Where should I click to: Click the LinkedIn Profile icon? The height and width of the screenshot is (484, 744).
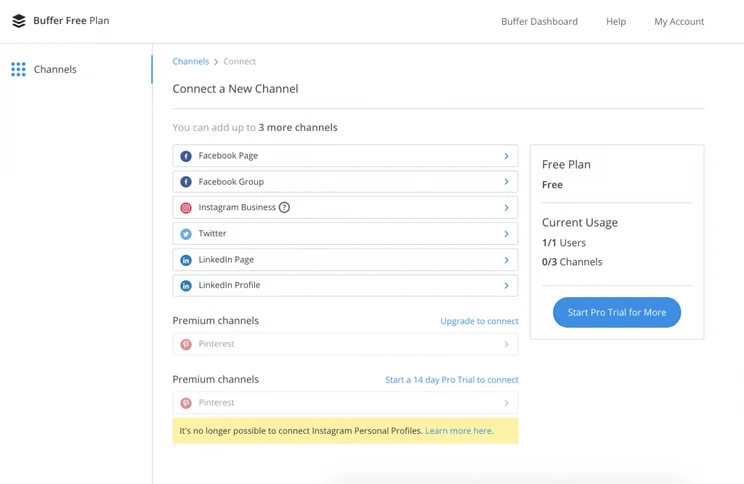point(186,286)
